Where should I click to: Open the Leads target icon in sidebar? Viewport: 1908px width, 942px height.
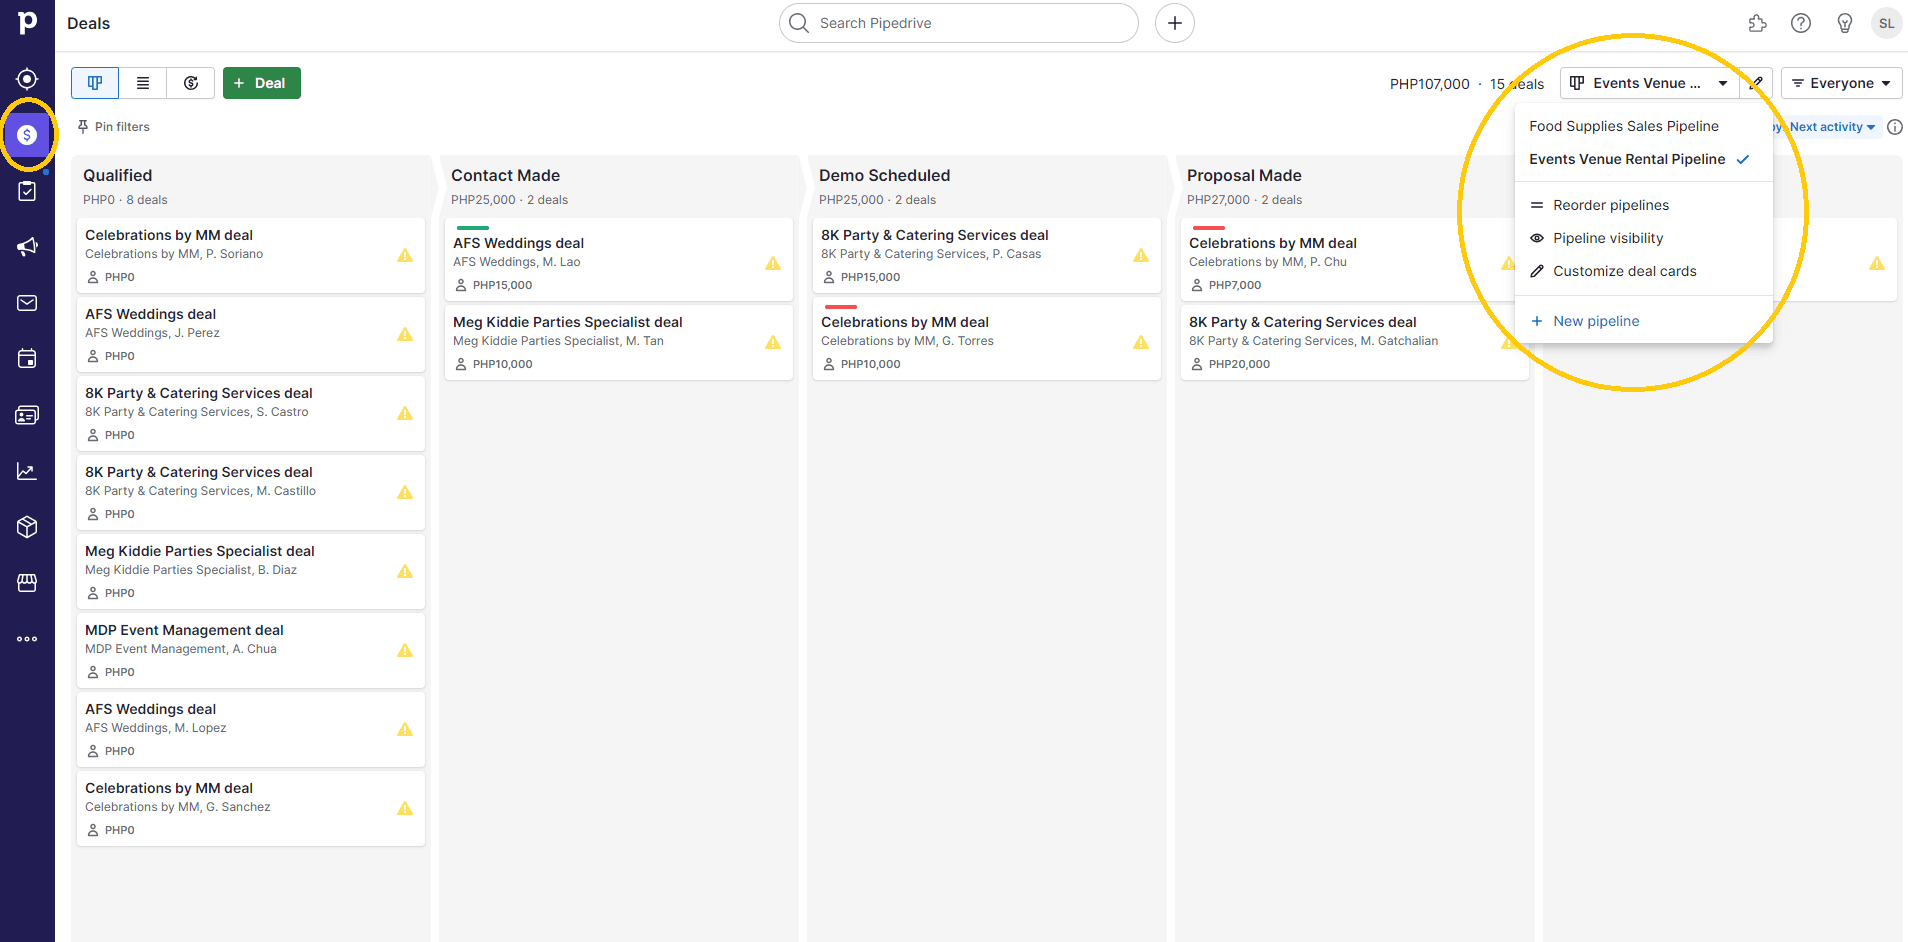[27, 78]
